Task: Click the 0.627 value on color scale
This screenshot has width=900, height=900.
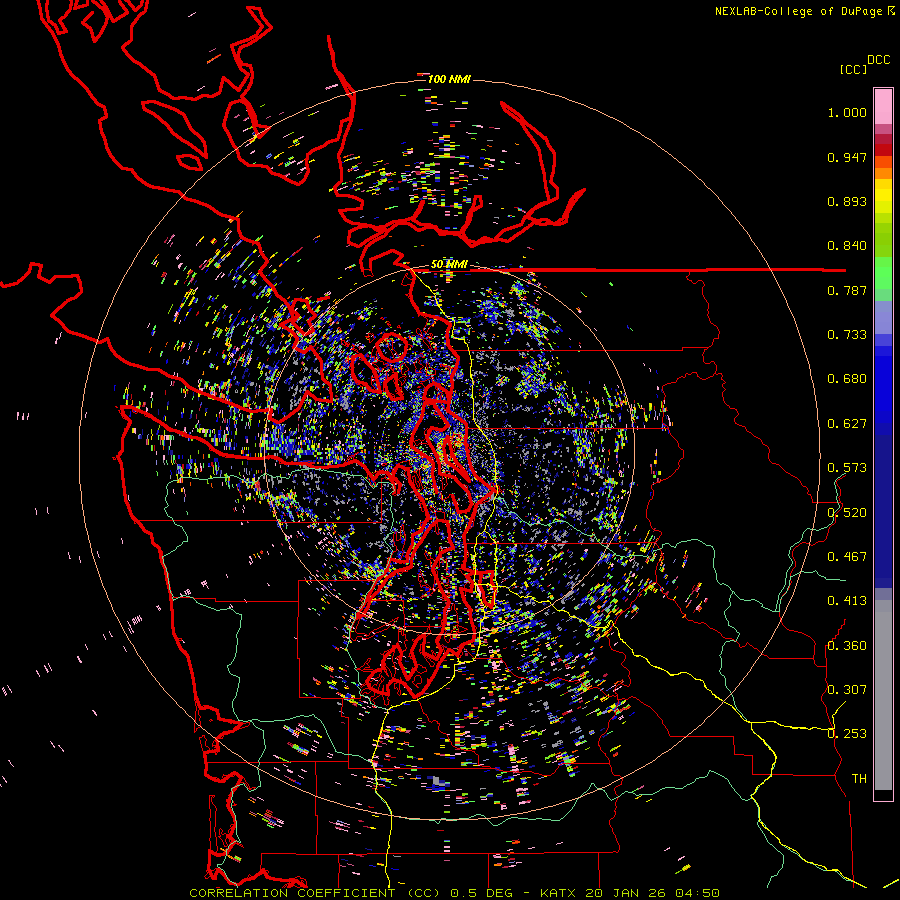Action: [847, 424]
